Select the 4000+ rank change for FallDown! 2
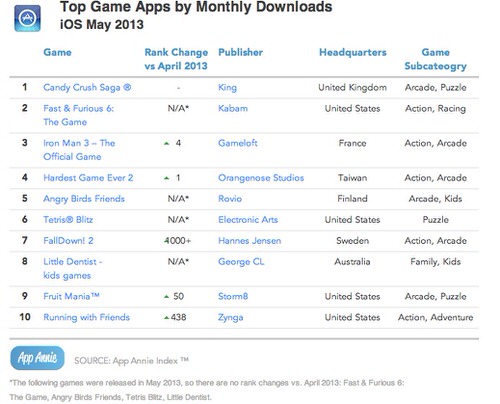The image size is (500, 404). (178, 241)
